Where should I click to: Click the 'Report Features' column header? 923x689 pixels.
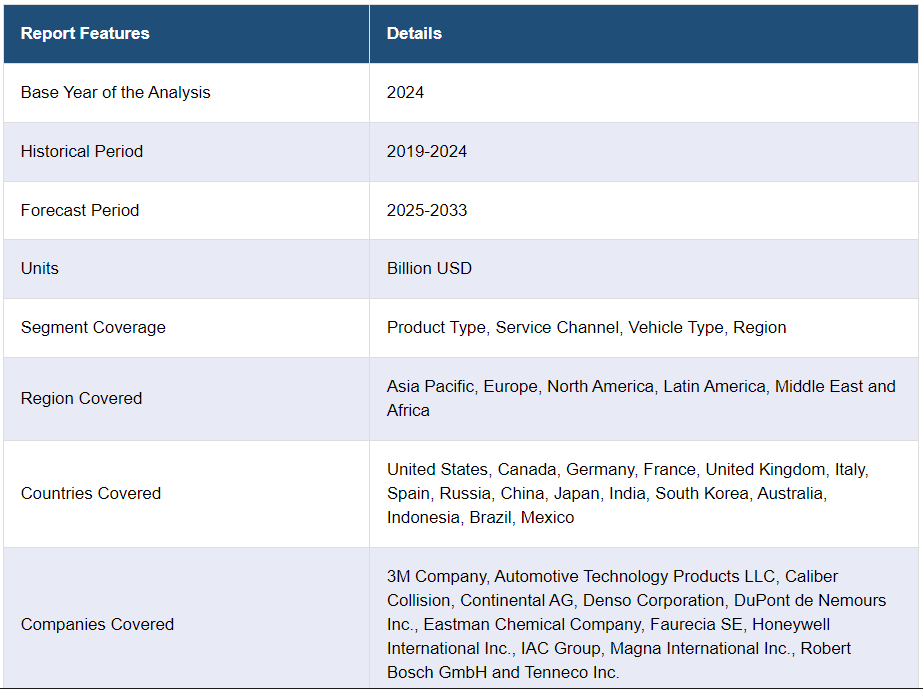click(85, 33)
